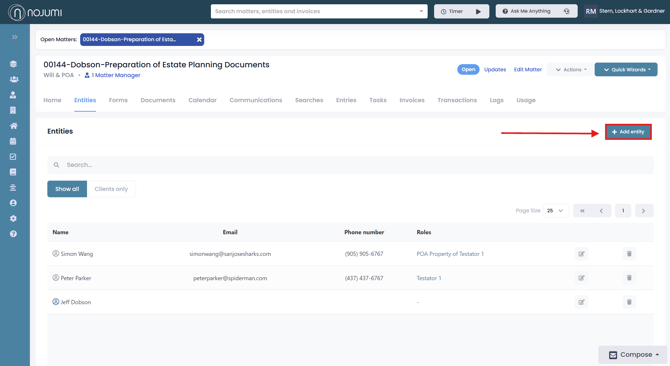Image resolution: width=670 pixels, height=366 pixels.
Task: Open the settings gear sidebar icon
Action: click(13, 218)
